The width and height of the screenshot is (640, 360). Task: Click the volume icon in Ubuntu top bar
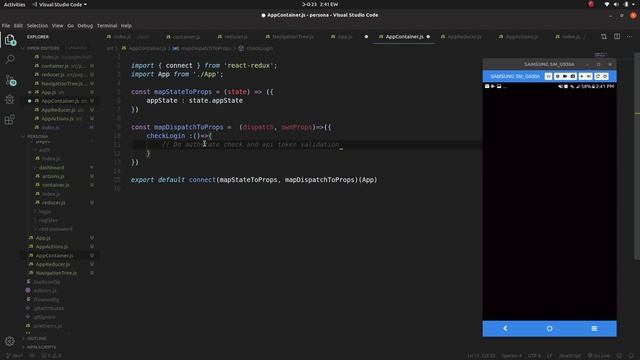tap(616, 4)
